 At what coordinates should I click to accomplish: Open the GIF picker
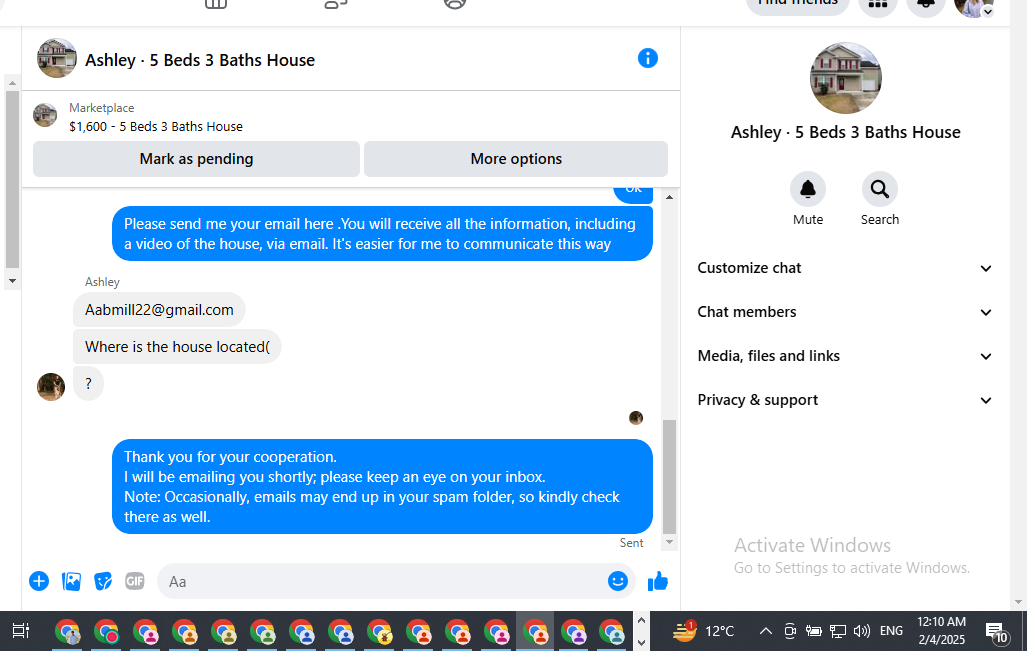134,581
